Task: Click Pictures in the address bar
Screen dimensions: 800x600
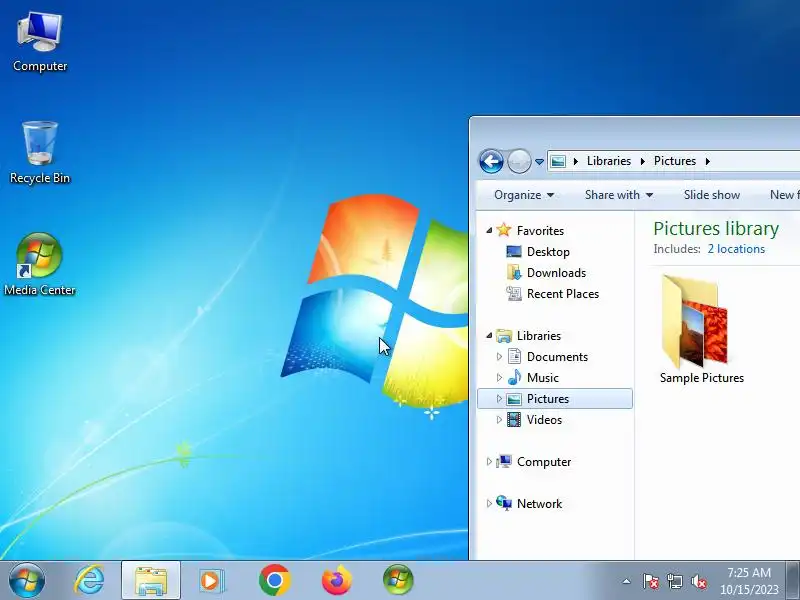Action: [x=674, y=161]
